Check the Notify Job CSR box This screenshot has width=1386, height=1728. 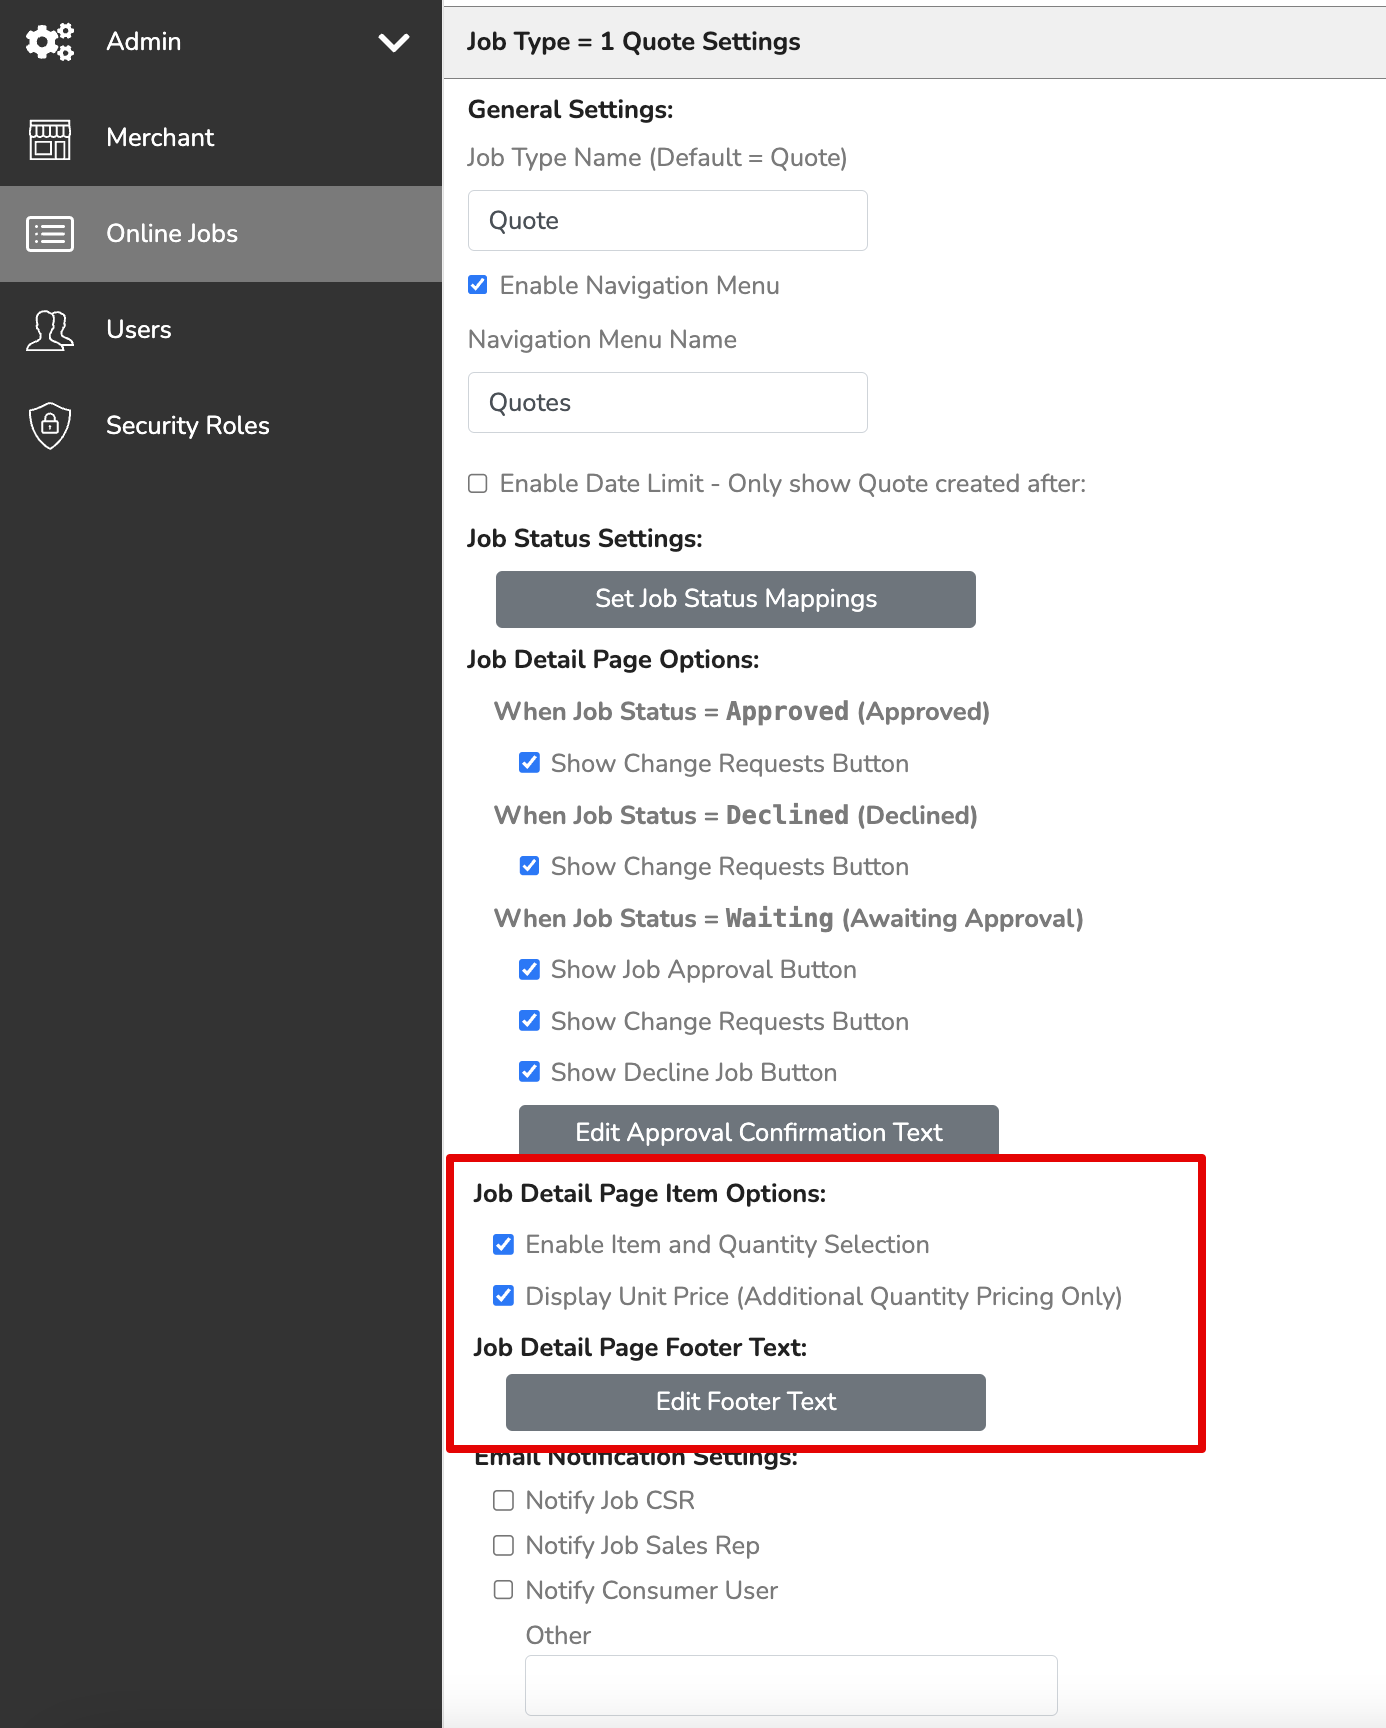(x=504, y=1500)
